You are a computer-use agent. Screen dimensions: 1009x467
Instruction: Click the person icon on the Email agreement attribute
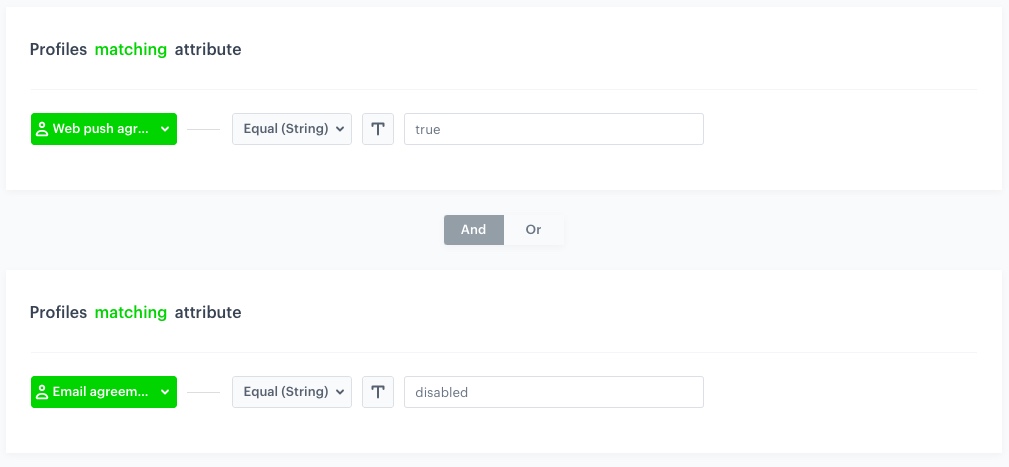click(x=42, y=392)
